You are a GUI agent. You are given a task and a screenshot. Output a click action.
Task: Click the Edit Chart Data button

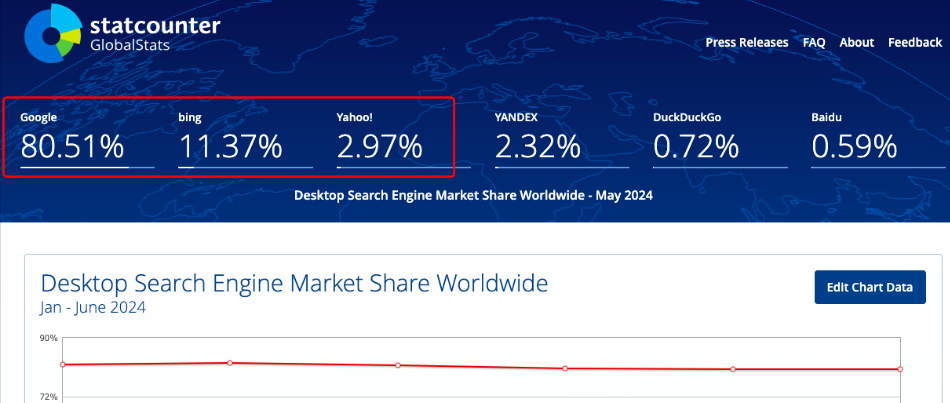[869, 287]
